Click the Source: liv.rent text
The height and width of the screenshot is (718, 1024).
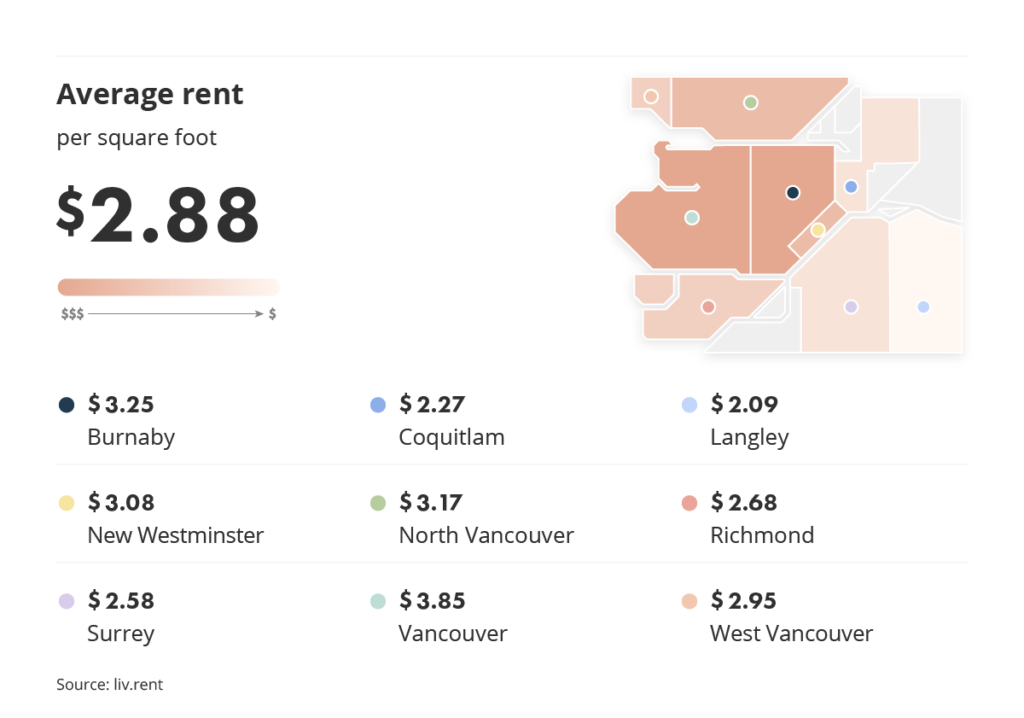(x=110, y=684)
